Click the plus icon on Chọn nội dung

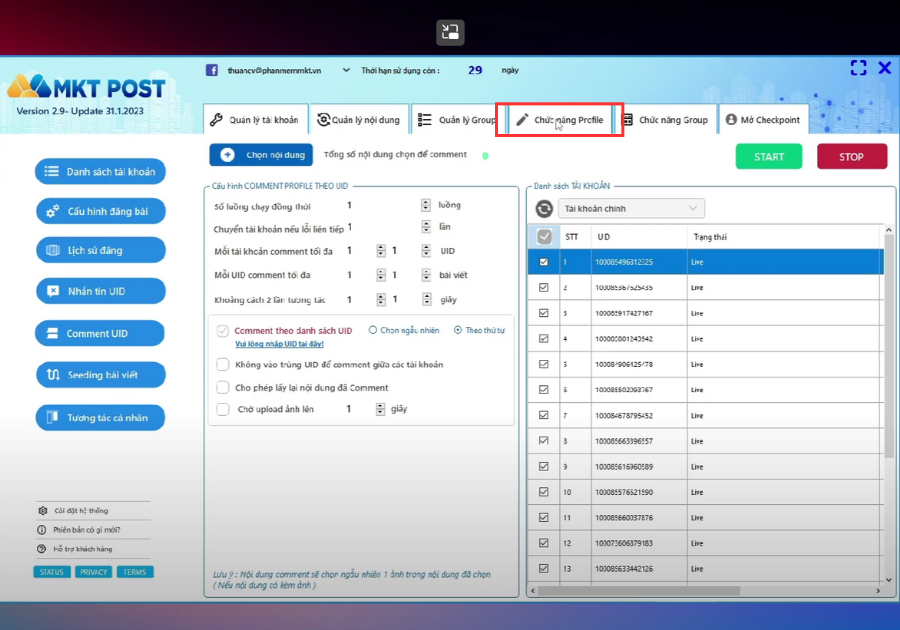coord(227,155)
